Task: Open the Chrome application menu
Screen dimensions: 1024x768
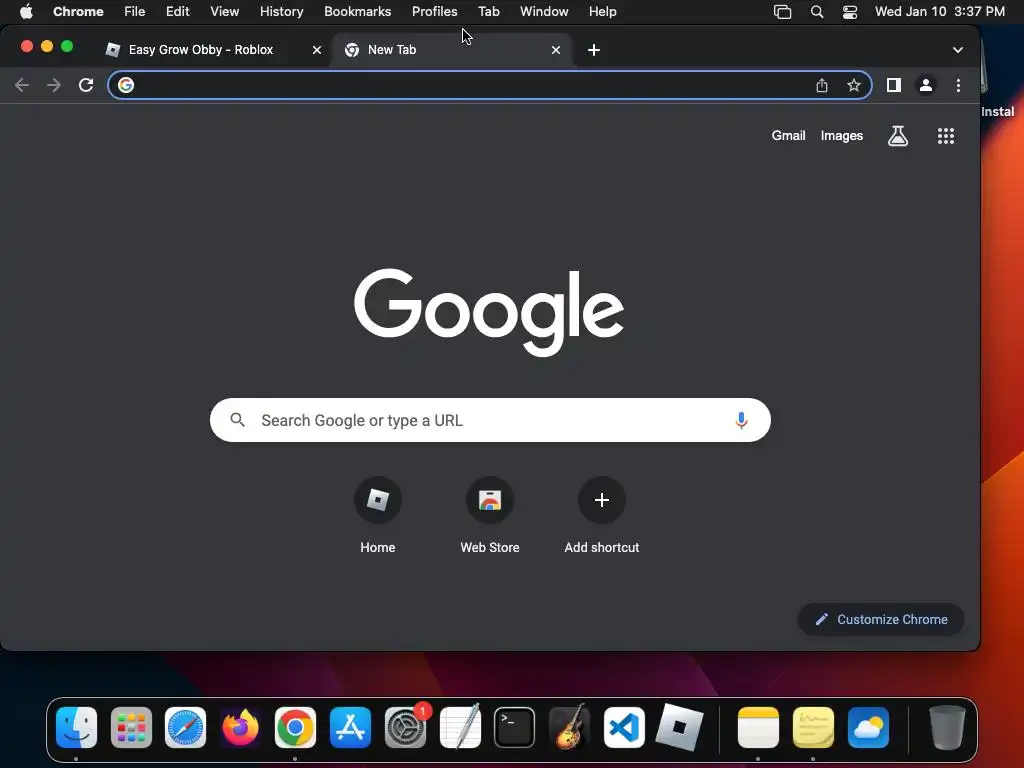Action: 78,11
